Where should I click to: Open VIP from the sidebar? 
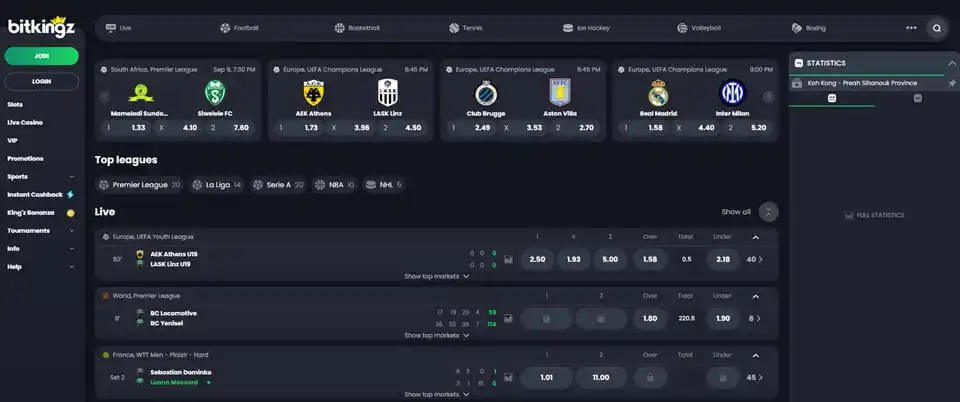[12, 141]
